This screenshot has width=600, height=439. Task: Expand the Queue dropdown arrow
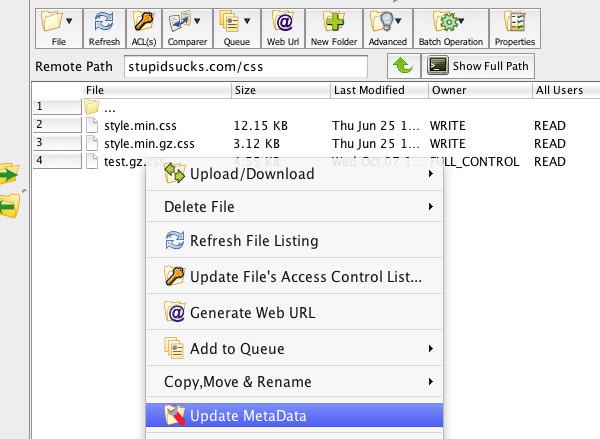[x=247, y=21]
